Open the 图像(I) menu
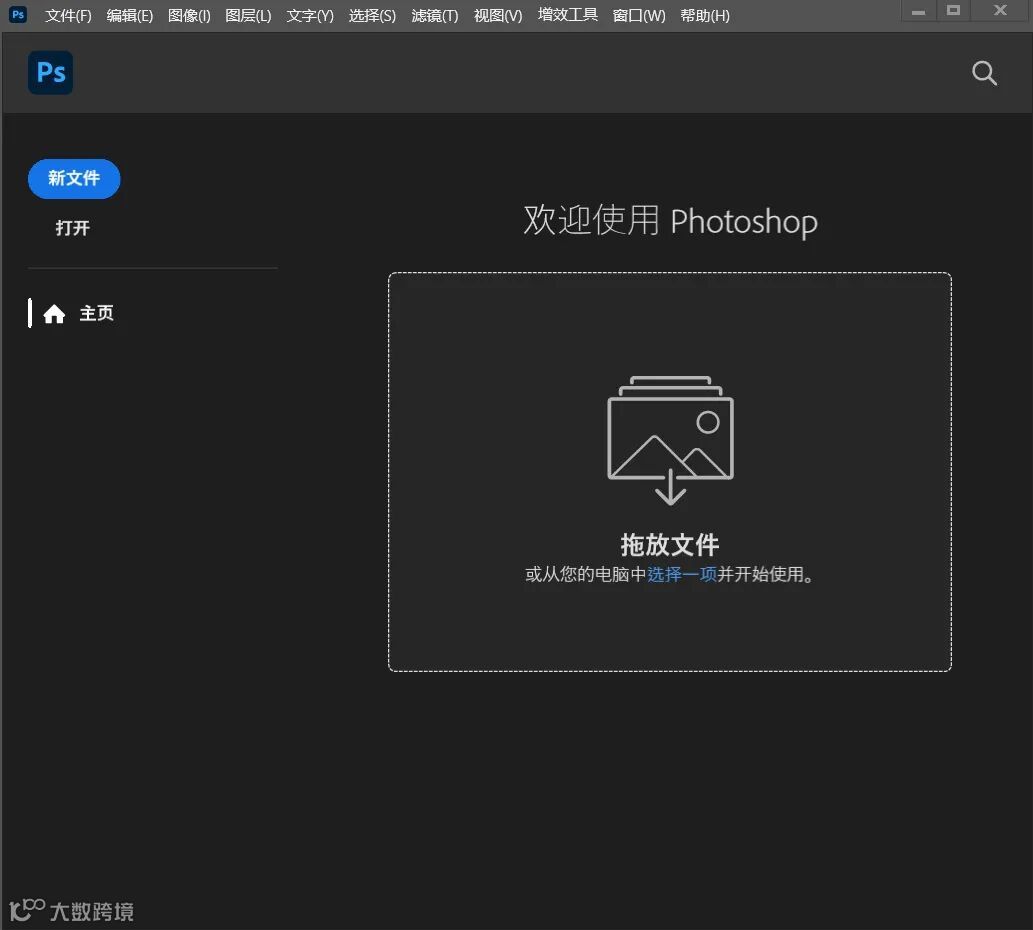 pos(189,15)
